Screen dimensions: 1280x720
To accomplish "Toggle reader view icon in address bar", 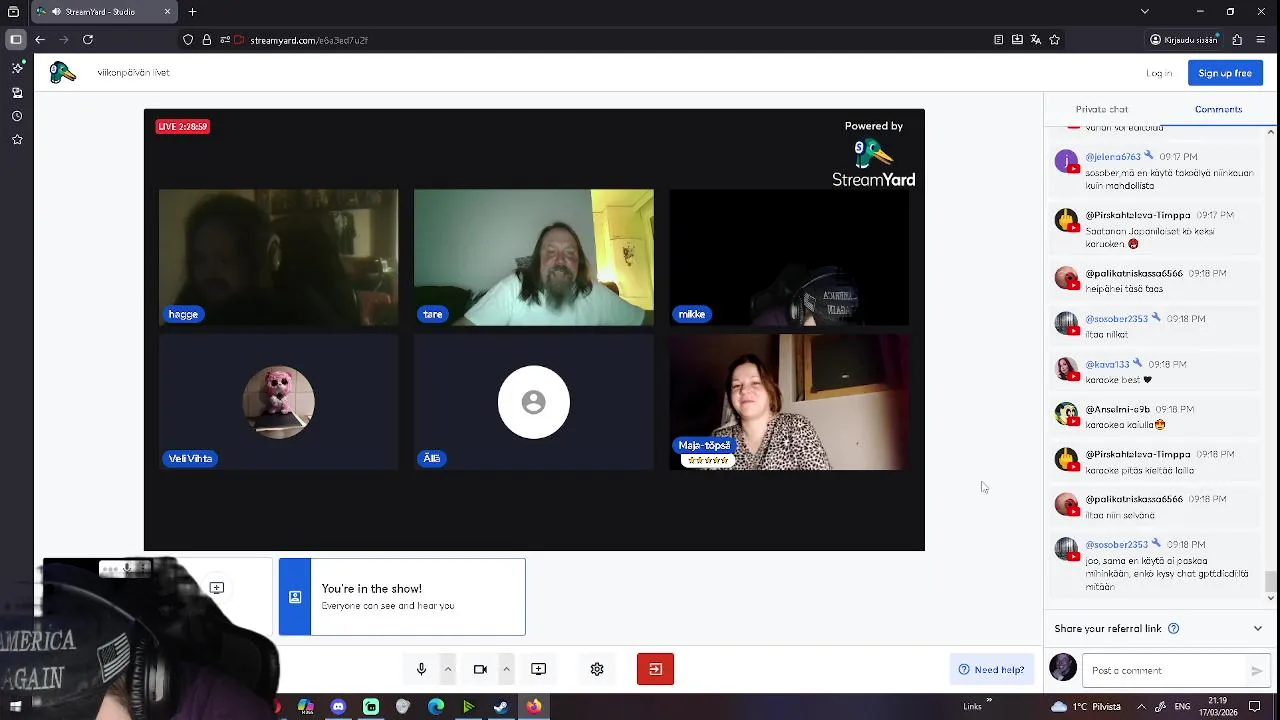I will point(998,40).
